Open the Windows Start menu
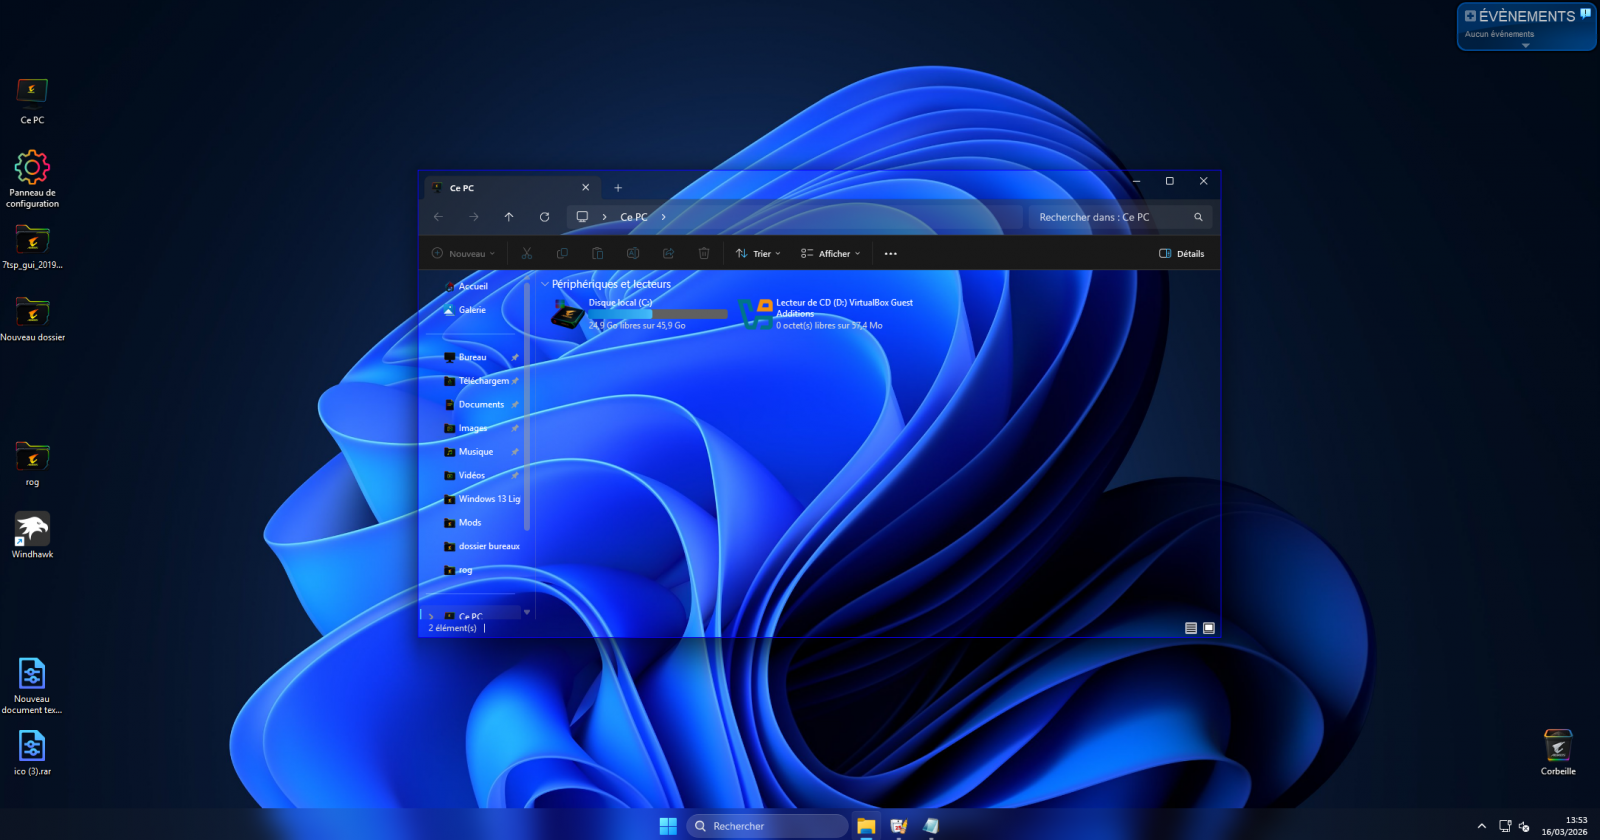1600x840 pixels. point(668,826)
